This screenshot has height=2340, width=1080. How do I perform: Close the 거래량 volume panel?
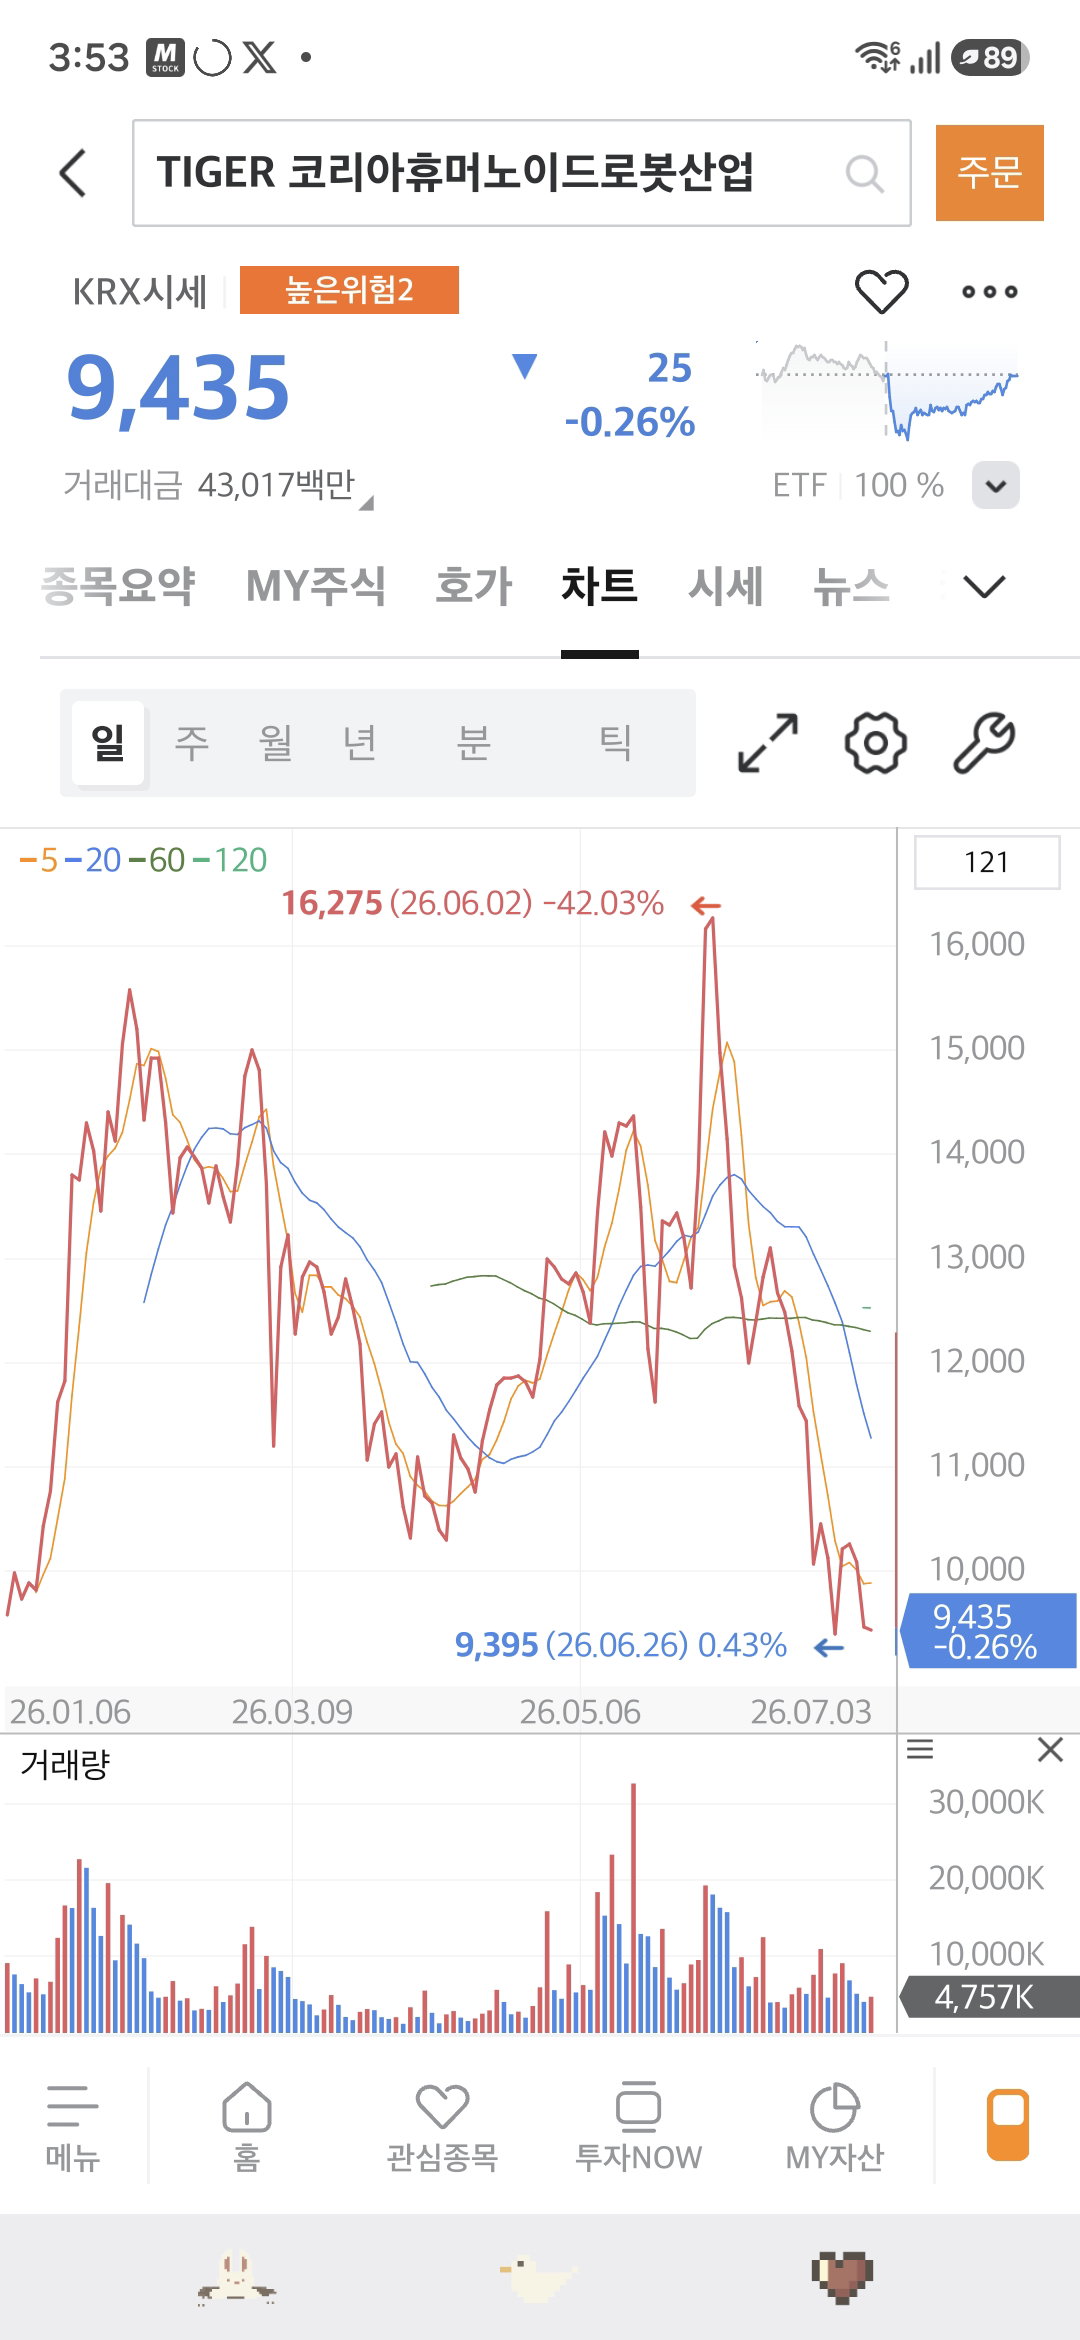(1050, 1749)
